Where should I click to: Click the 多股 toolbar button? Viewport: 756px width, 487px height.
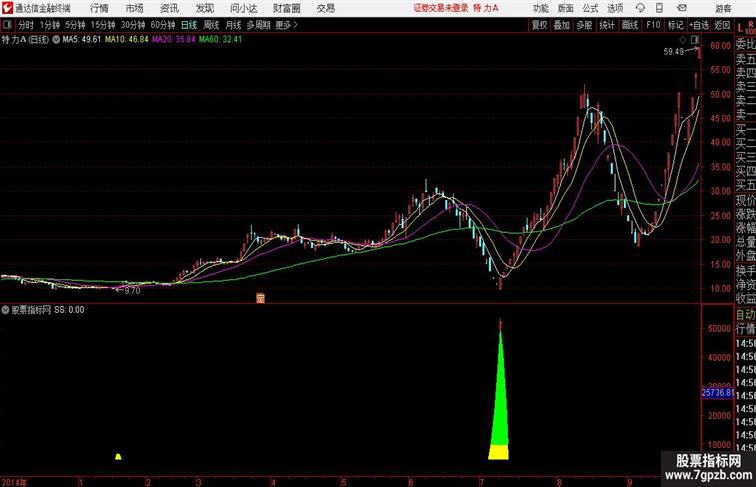tap(584, 25)
